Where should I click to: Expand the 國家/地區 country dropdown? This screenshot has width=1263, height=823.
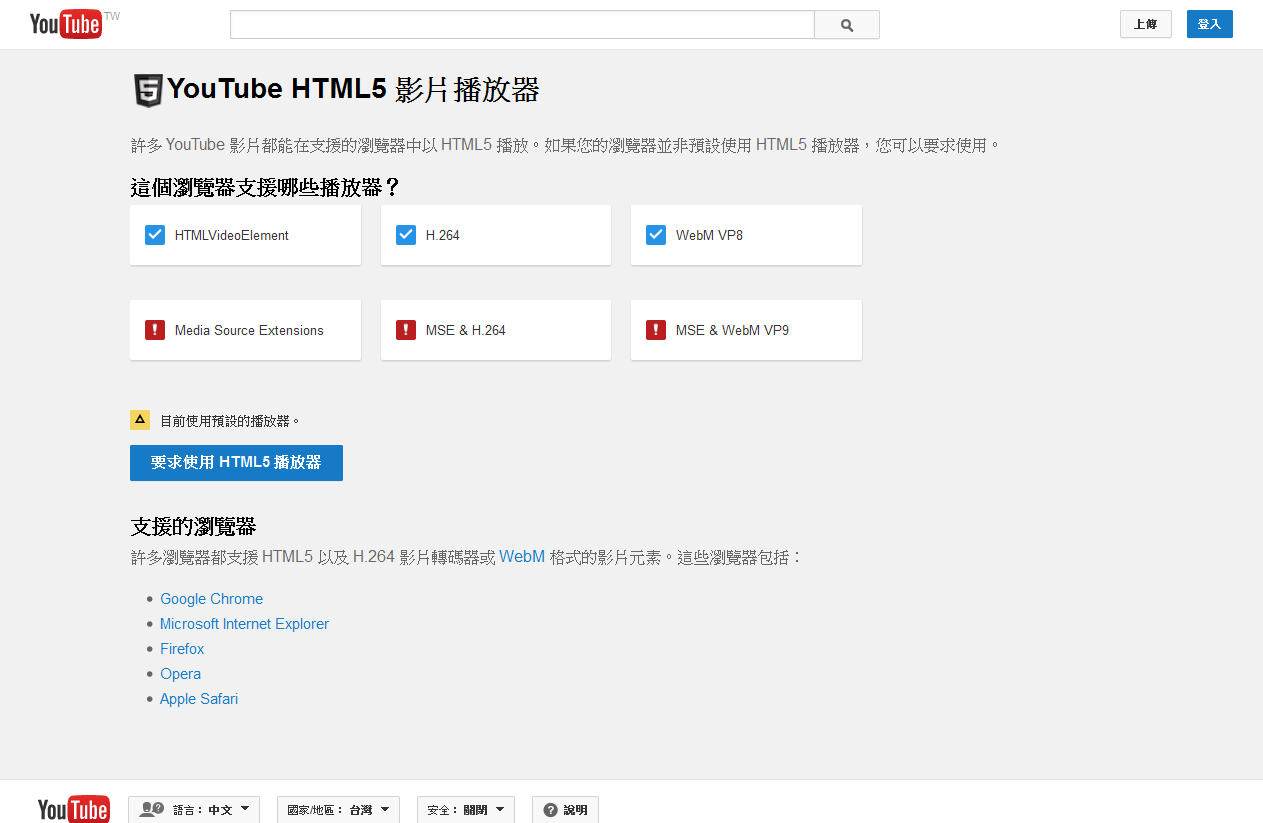point(338,810)
